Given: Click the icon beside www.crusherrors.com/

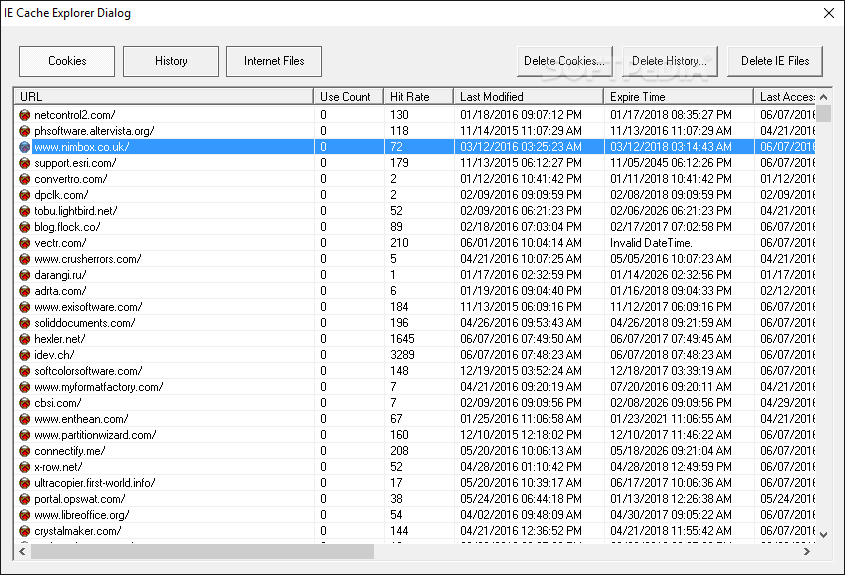Looking at the screenshot, I should click(x=24, y=259).
